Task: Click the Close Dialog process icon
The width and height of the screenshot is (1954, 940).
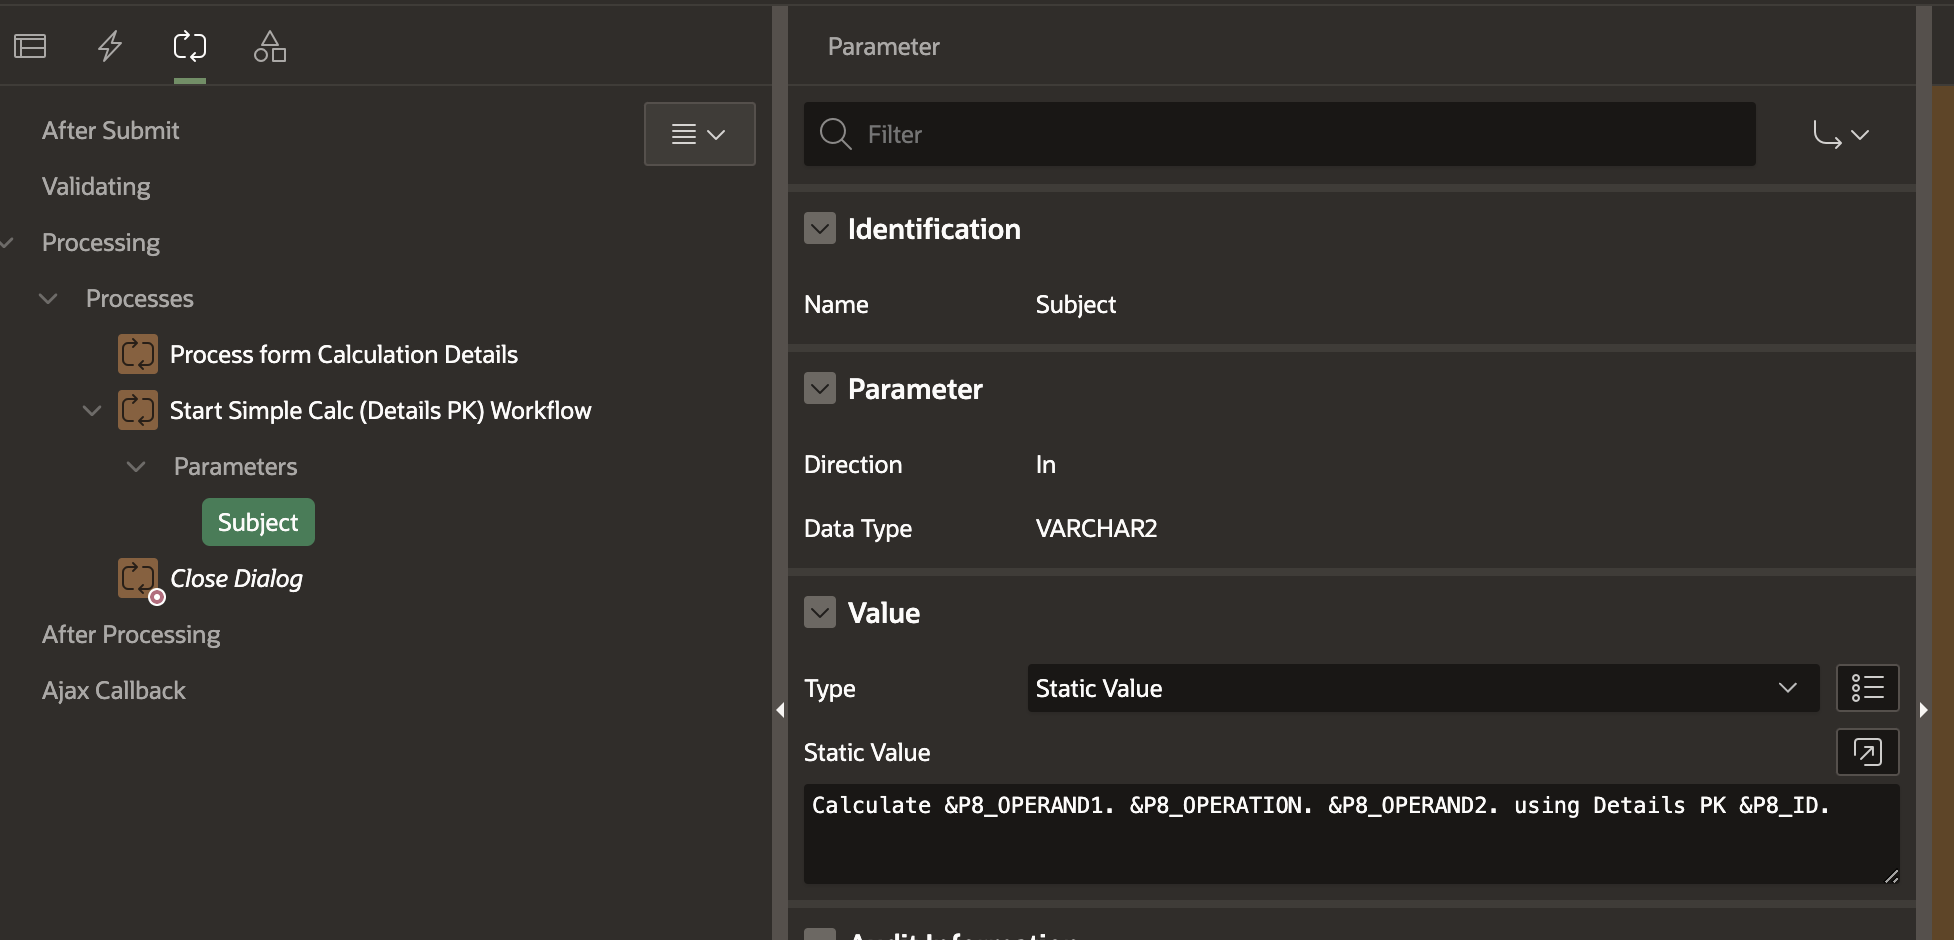Action: pyautogui.click(x=138, y=578)
